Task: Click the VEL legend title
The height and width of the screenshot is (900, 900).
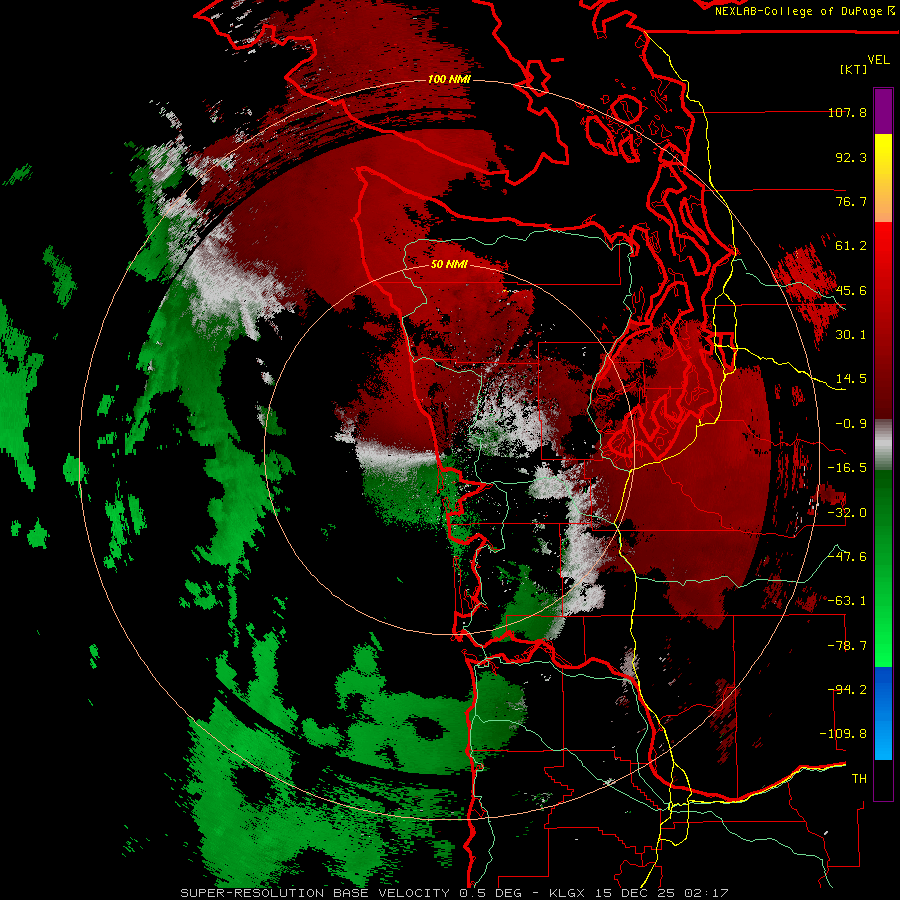Action: tap(878, 60)
